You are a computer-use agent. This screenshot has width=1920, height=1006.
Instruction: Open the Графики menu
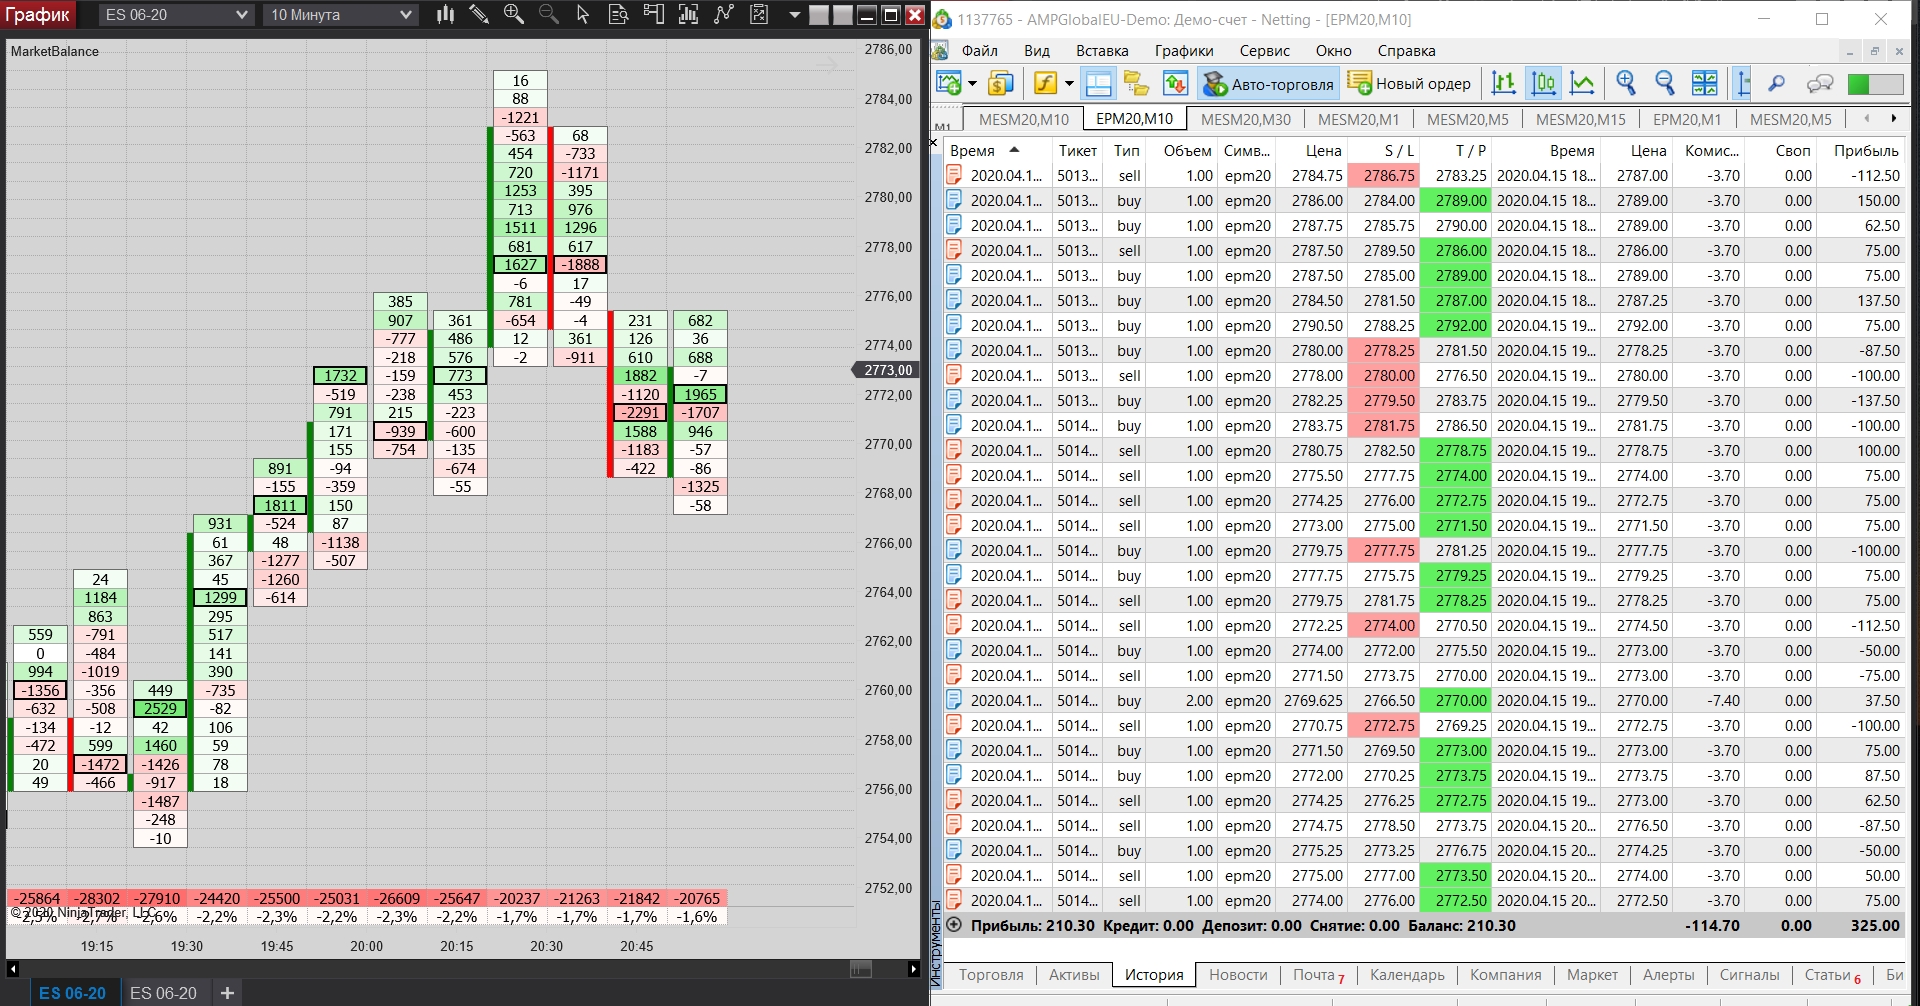click(1184, 51)
